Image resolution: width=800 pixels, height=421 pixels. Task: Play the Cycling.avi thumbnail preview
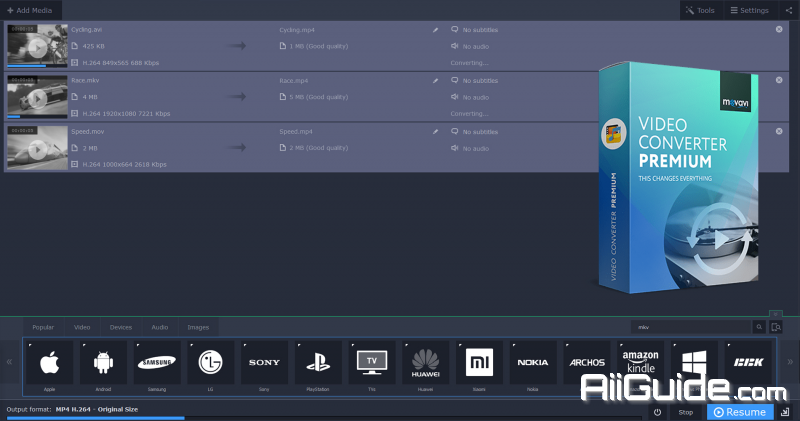coord(37,48)
